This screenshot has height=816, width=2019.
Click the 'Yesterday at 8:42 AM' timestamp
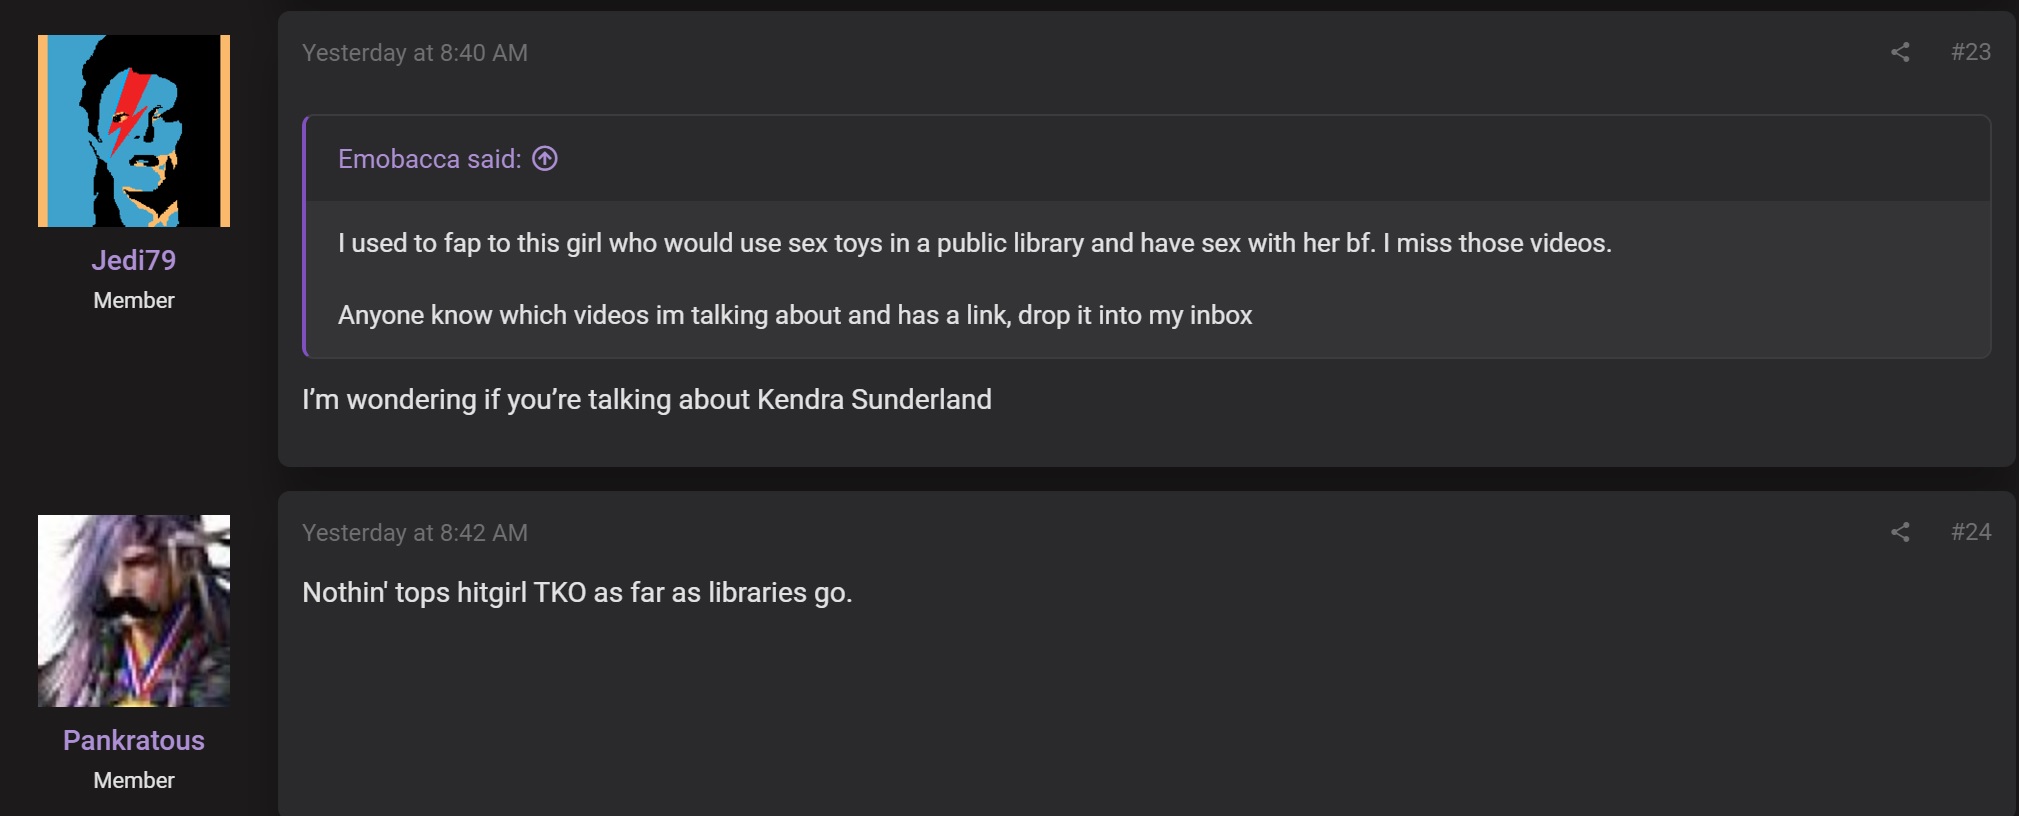point(415,533)
